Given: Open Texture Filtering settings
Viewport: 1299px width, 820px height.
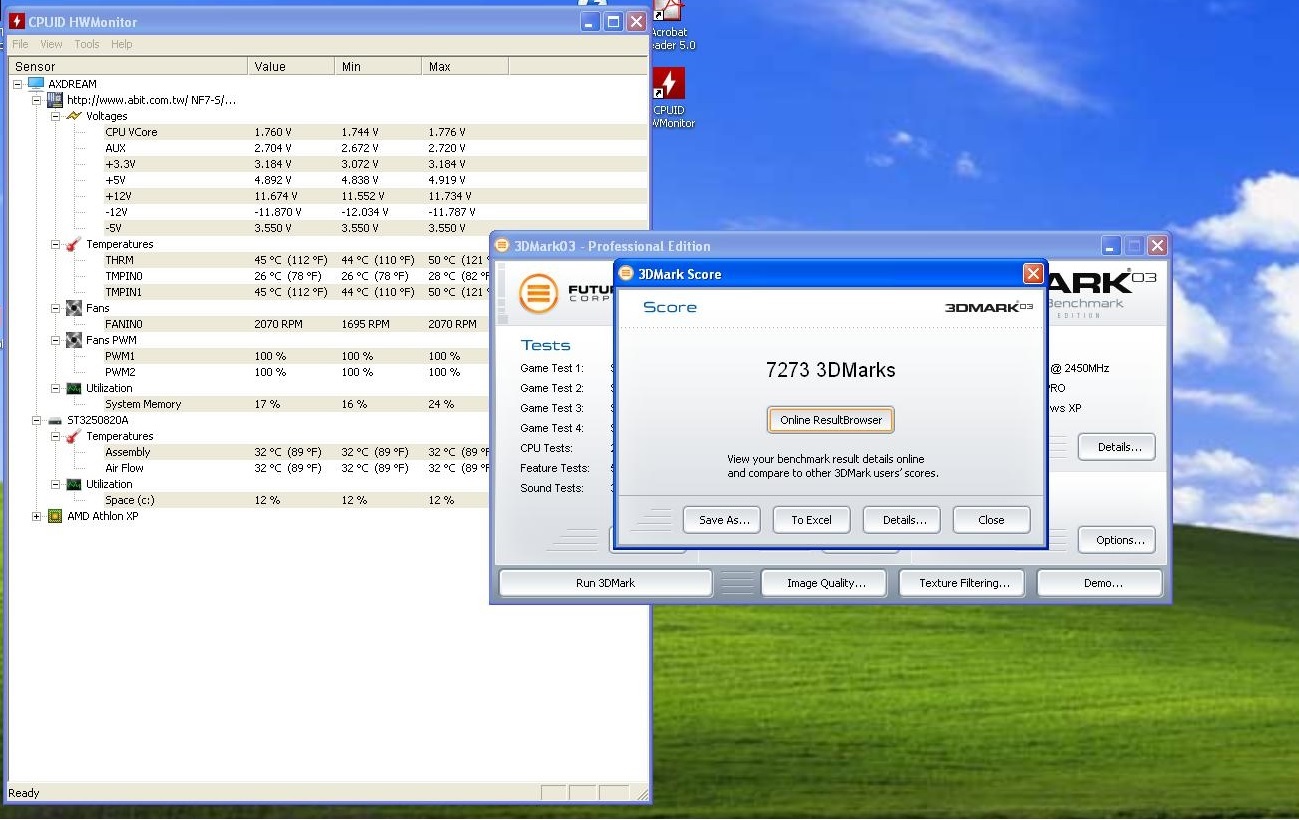Looking at the screenshot, I should (964, 583).
